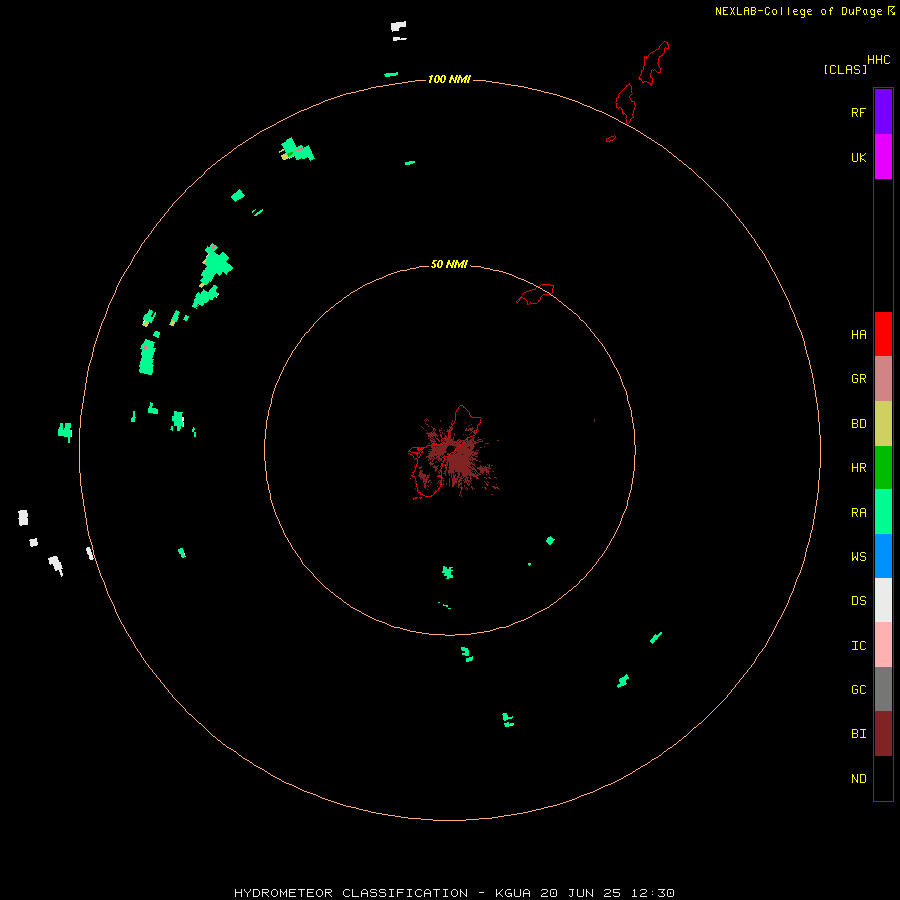Click the RA light green legend swatch

(x=883, y=512)
